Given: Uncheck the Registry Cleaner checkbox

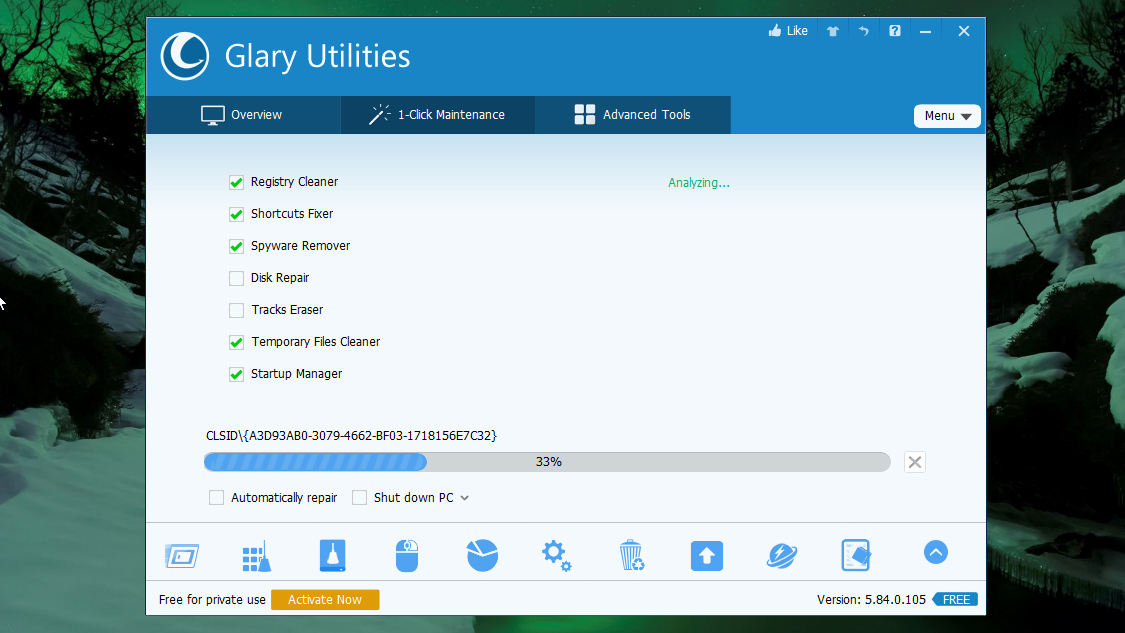Looking at the screenshot, I should (x=236, y=182).
